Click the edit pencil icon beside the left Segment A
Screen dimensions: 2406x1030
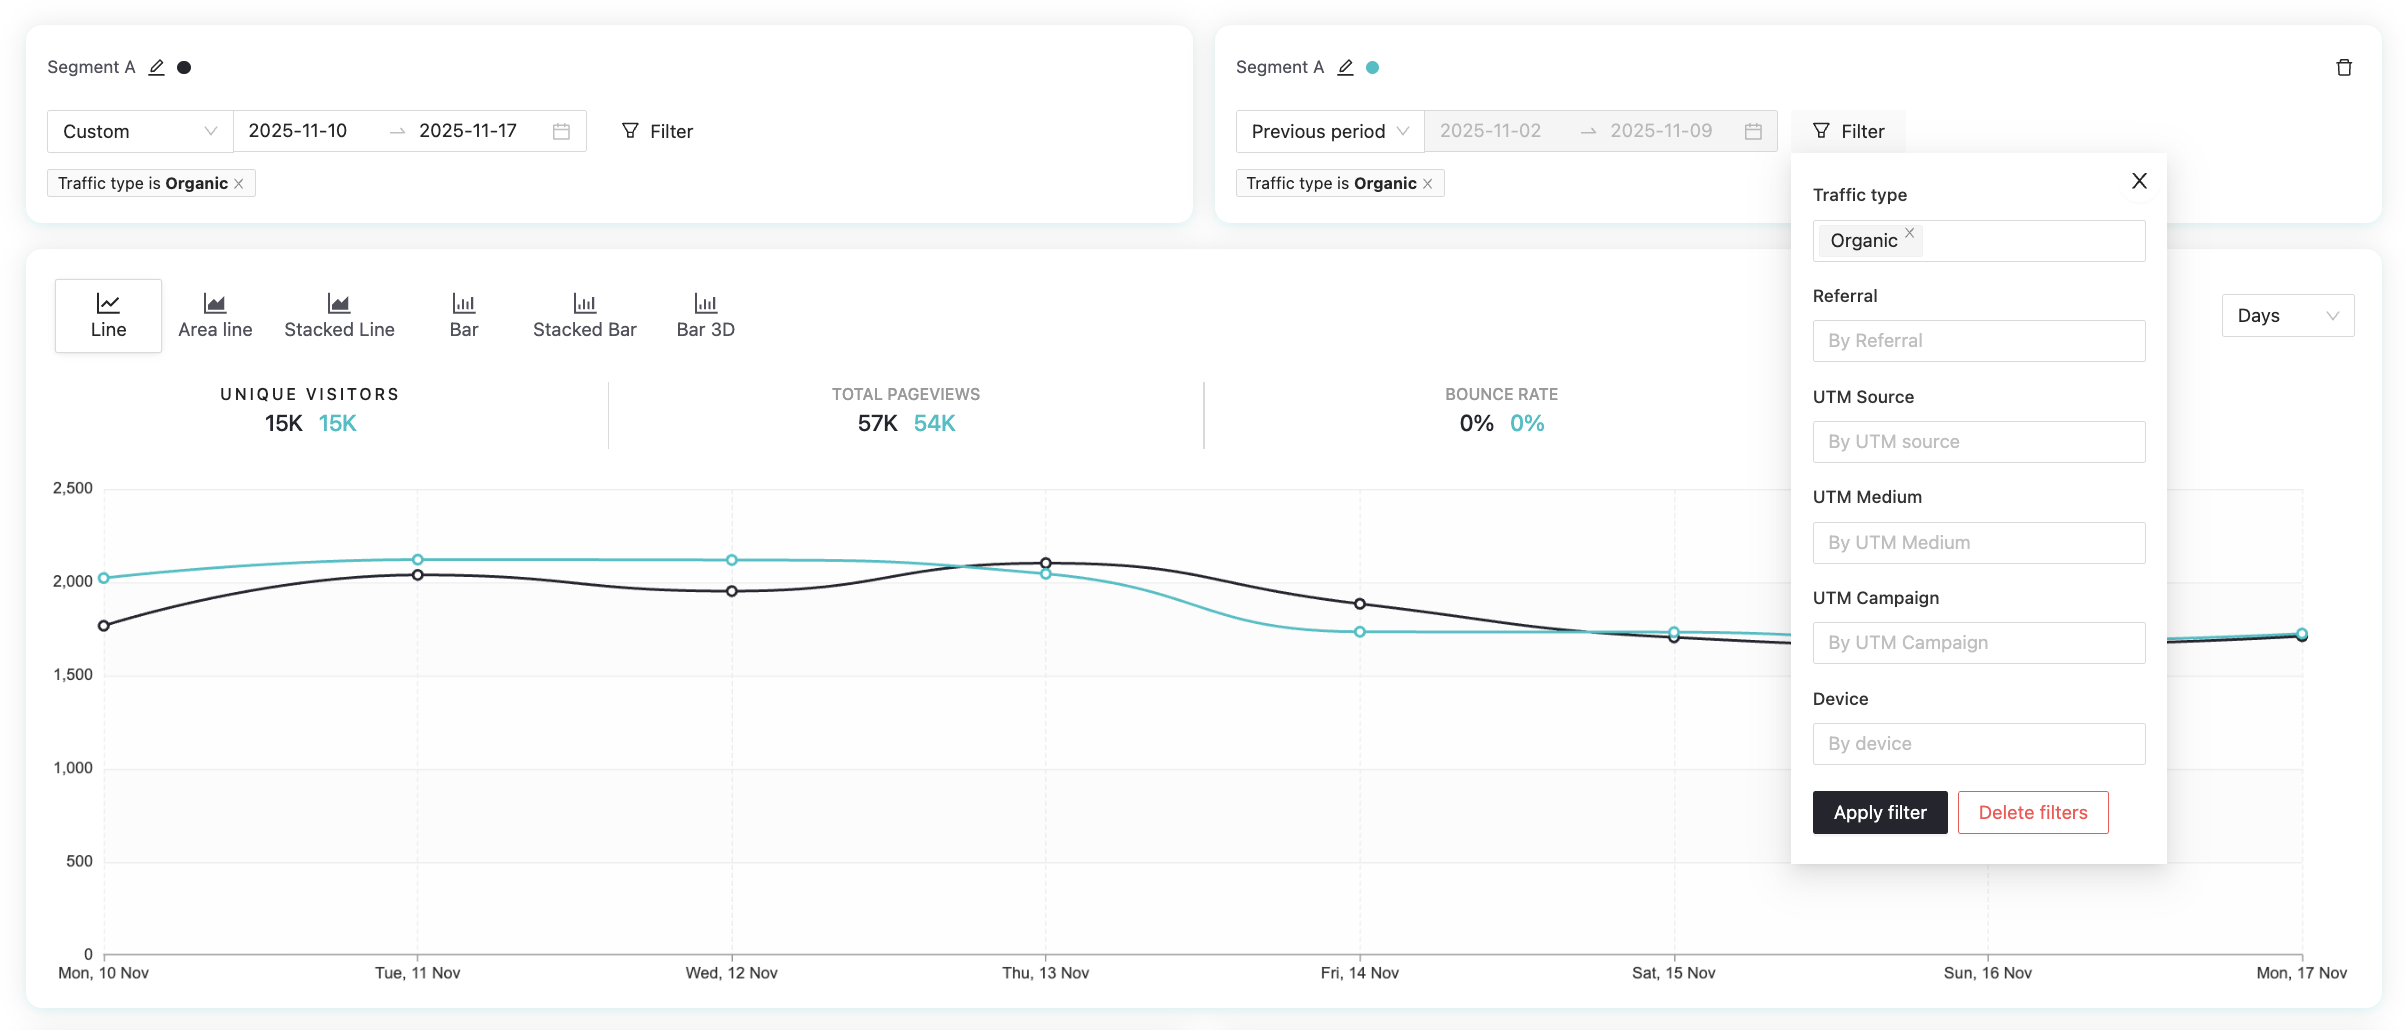coord(156,67)
